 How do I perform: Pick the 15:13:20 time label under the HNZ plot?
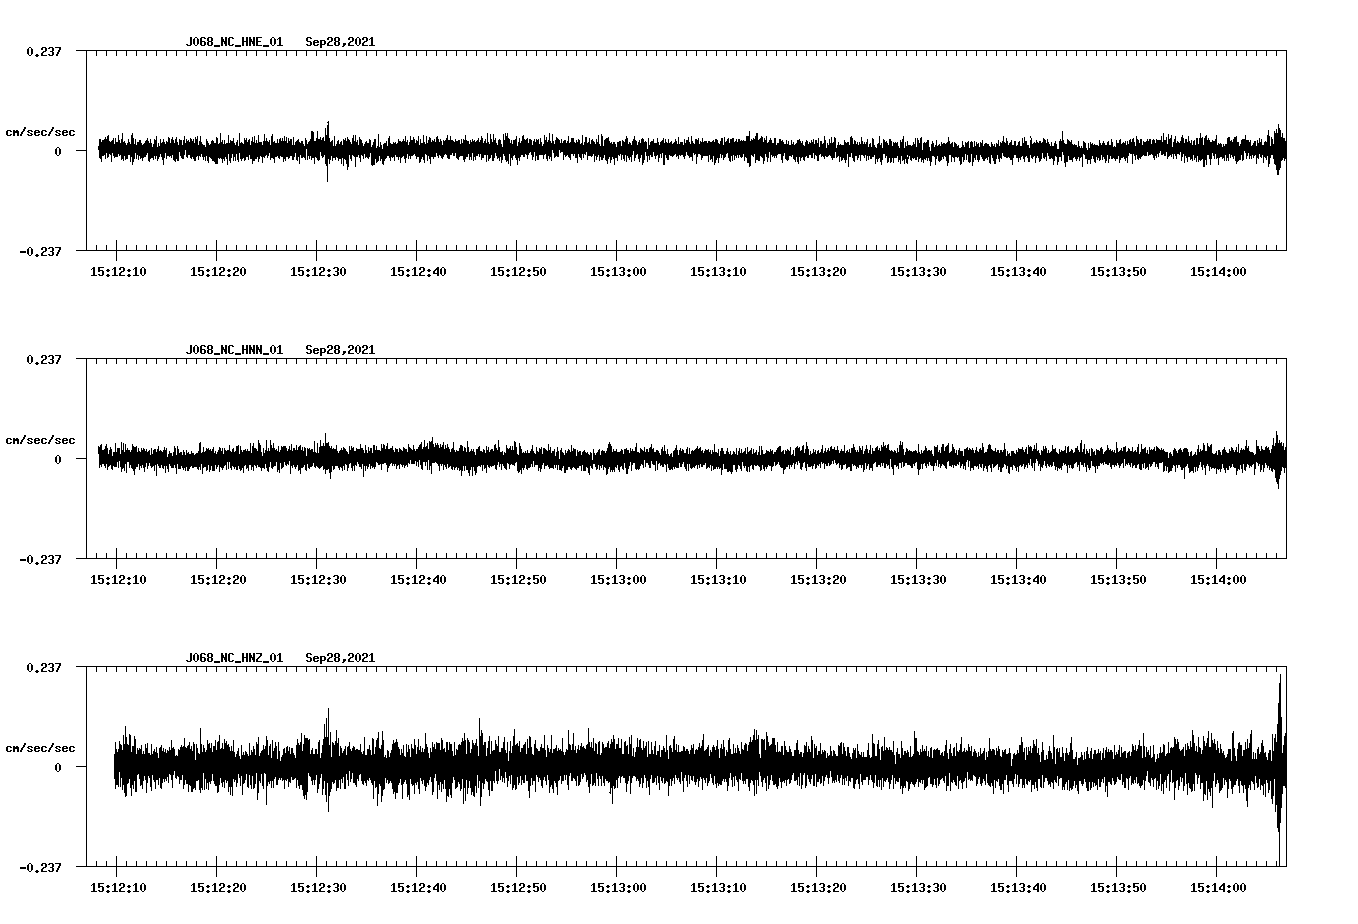[818, 887]
